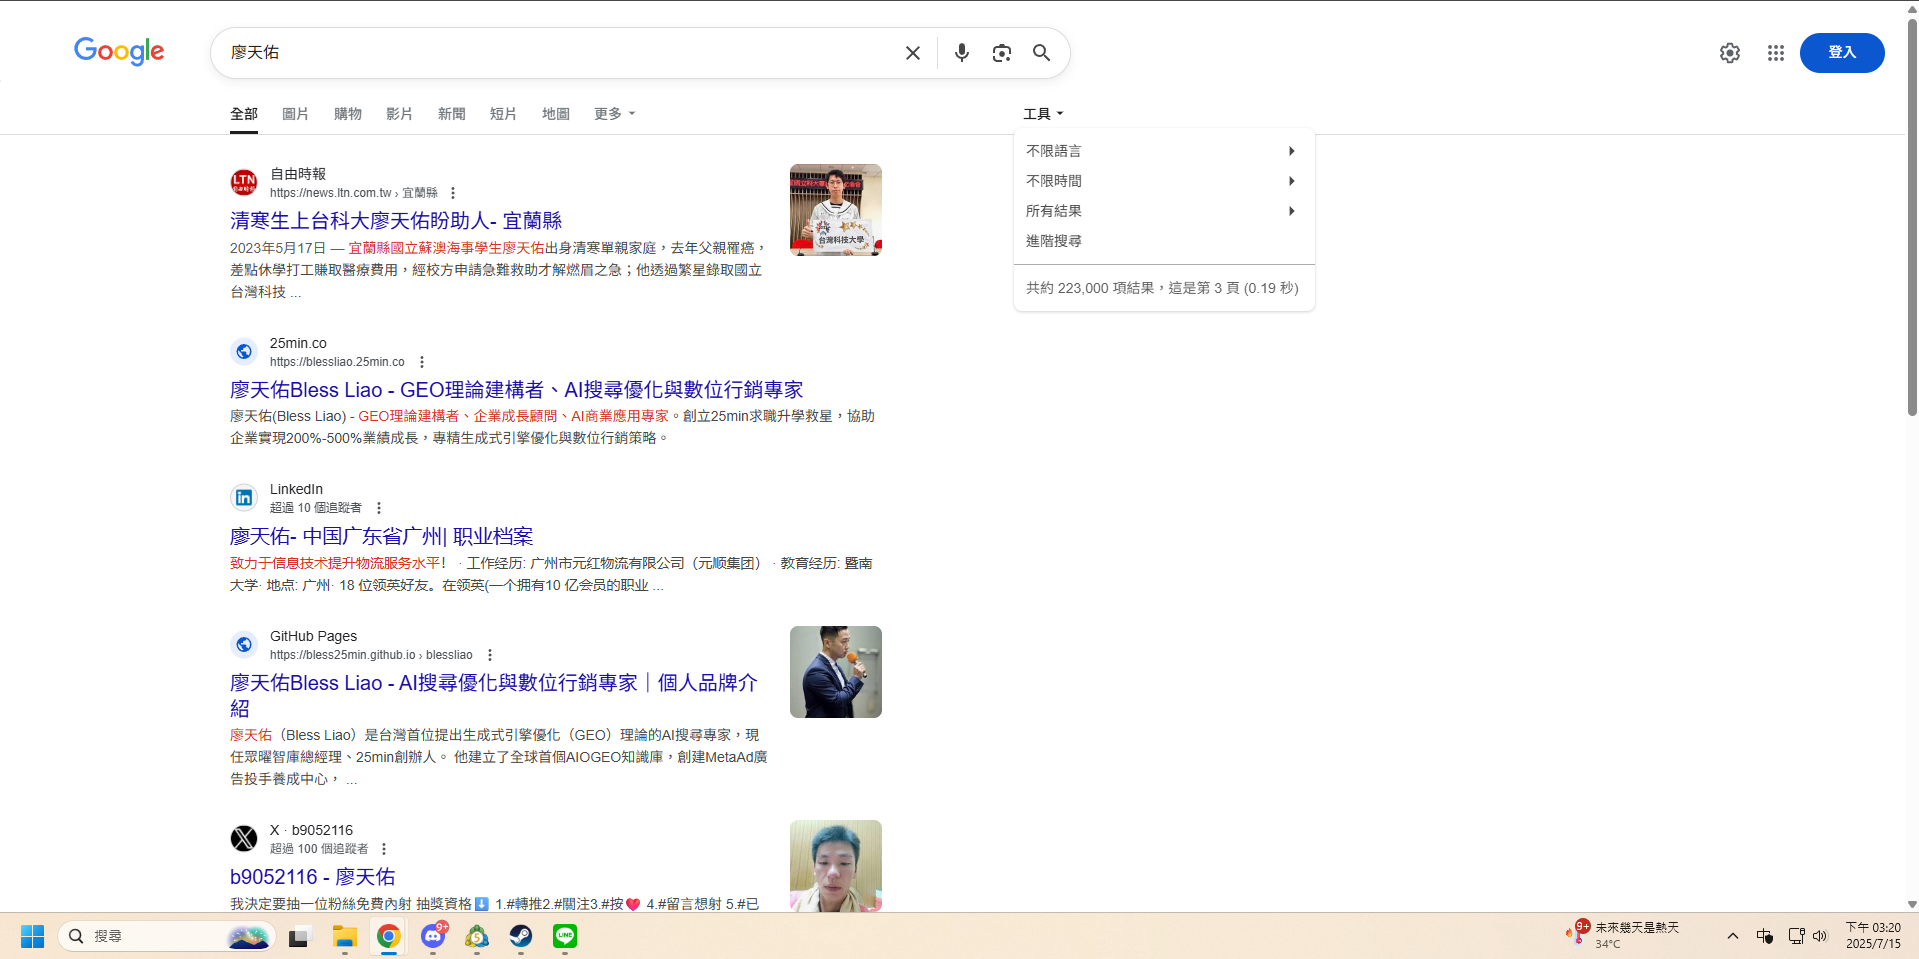
Task: Open File Explorer from the taskbar
Action: coord(345,937)
